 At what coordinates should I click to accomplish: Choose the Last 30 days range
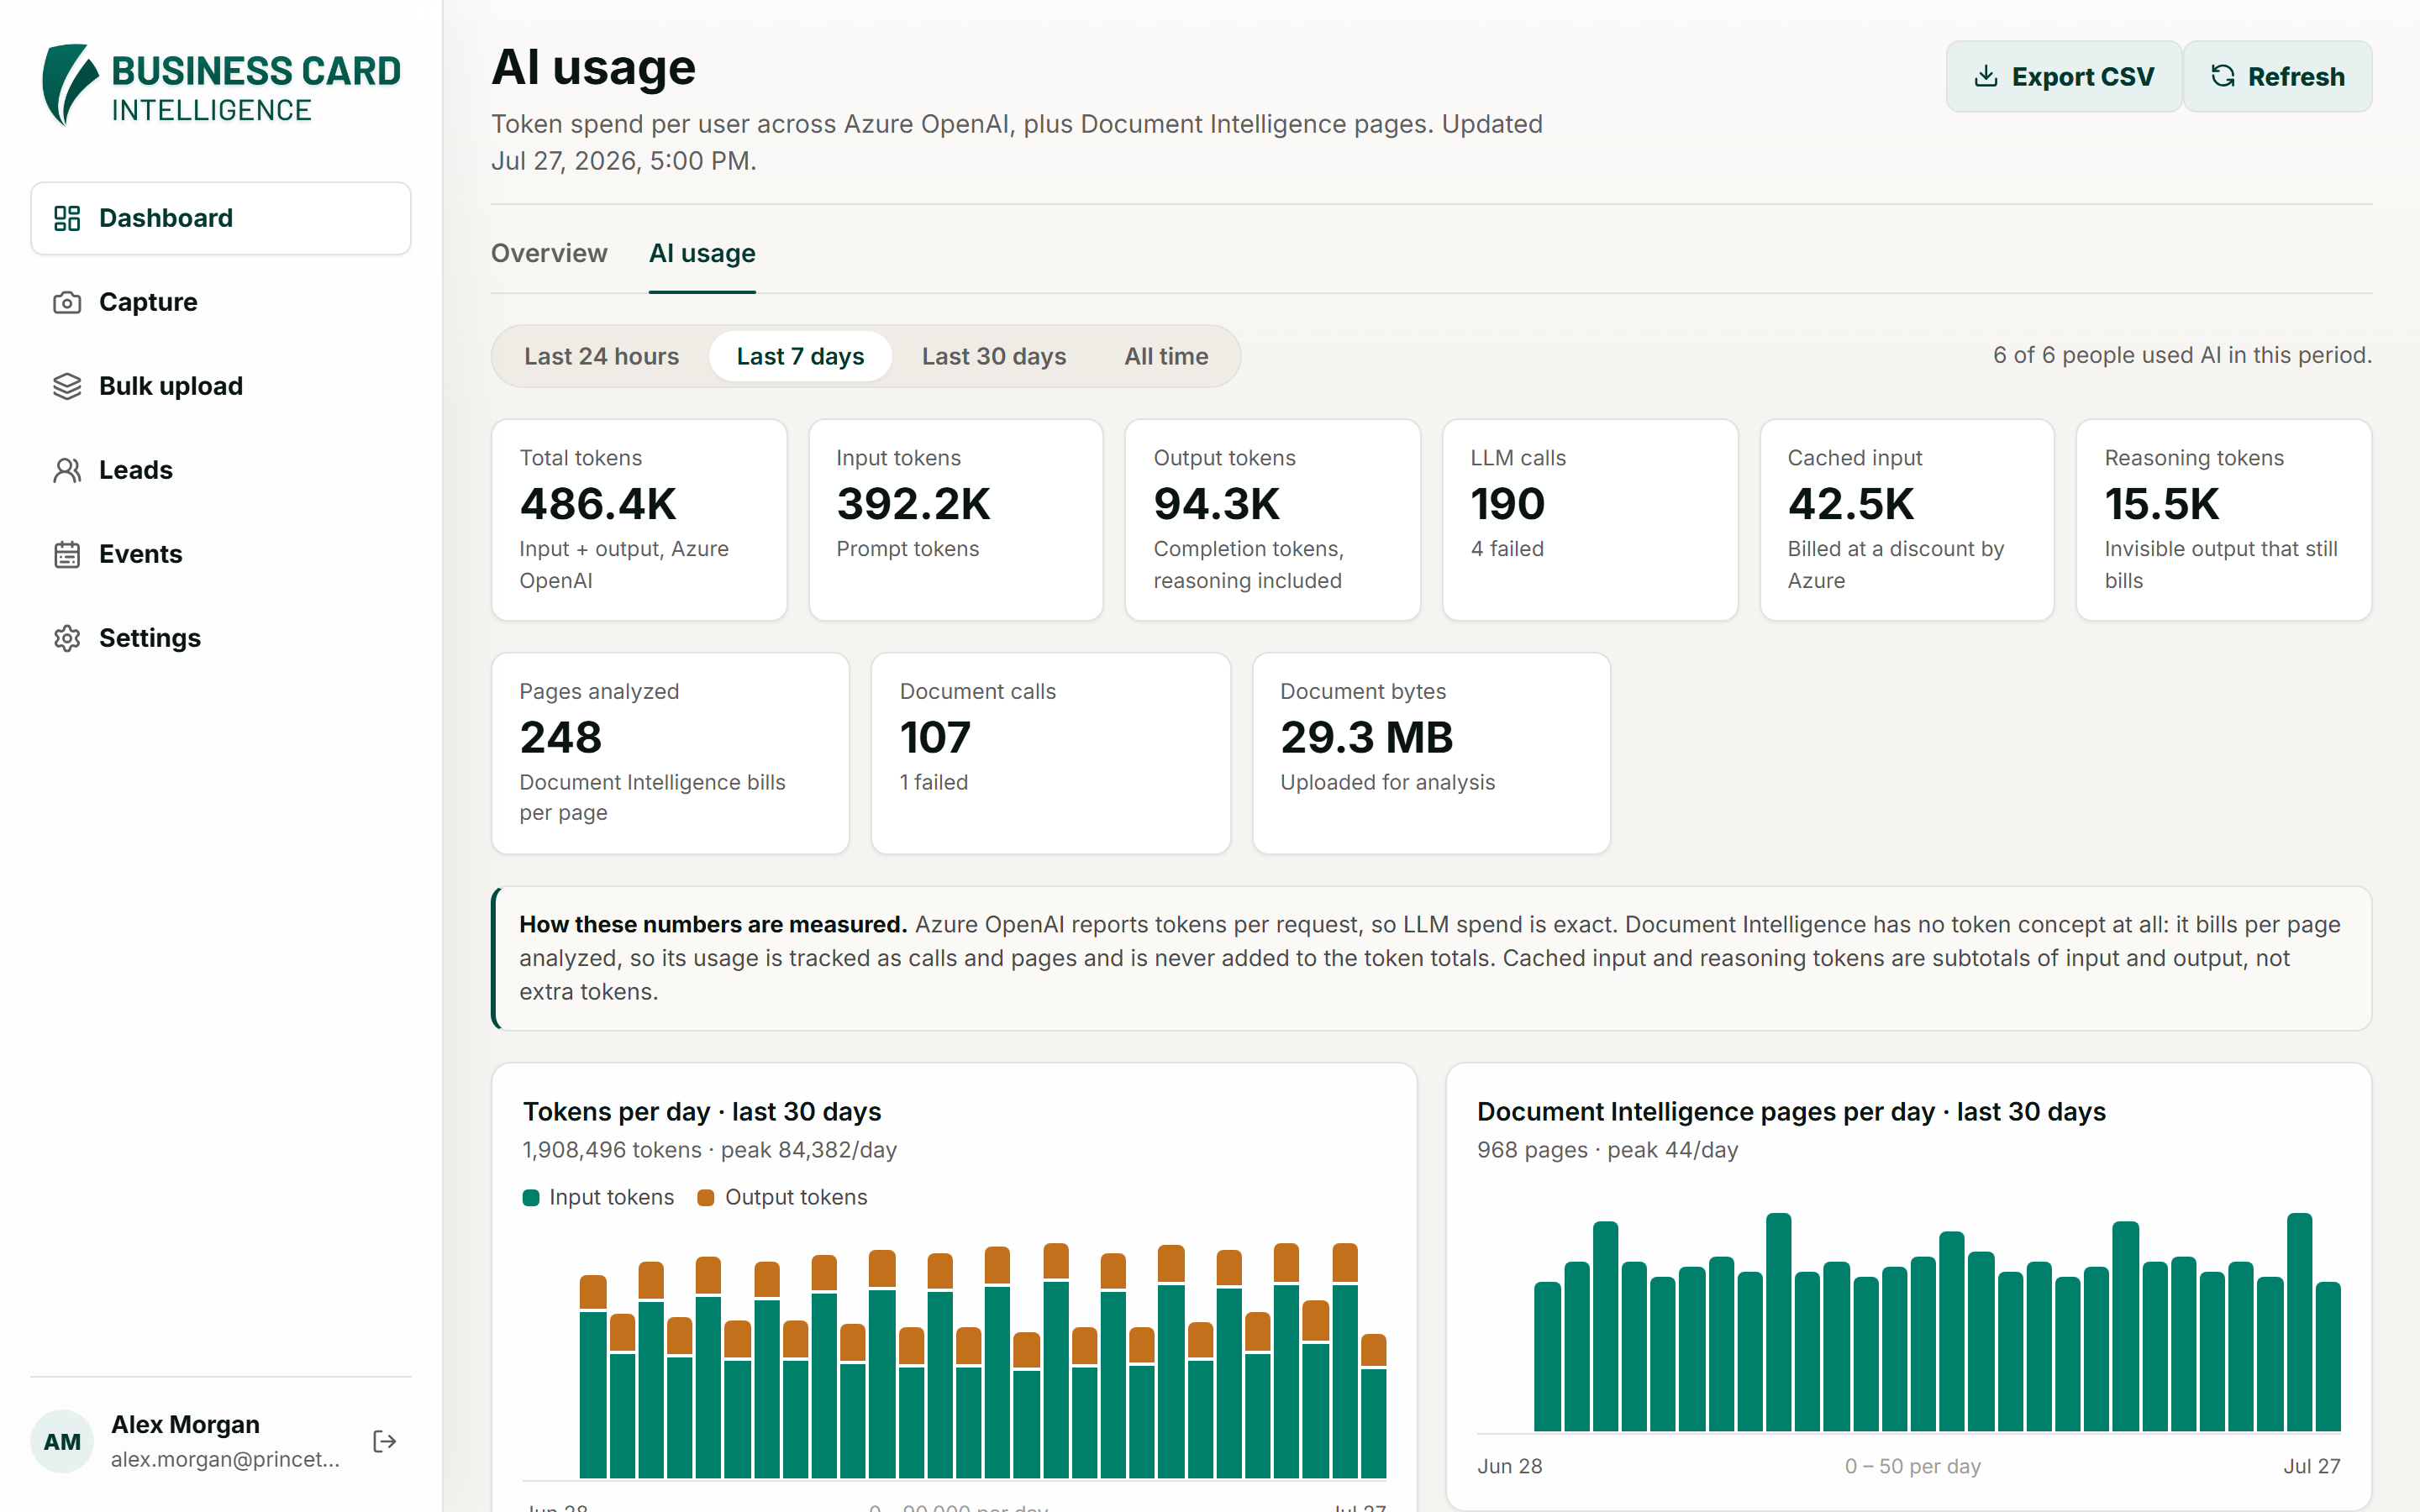point(994,356)
